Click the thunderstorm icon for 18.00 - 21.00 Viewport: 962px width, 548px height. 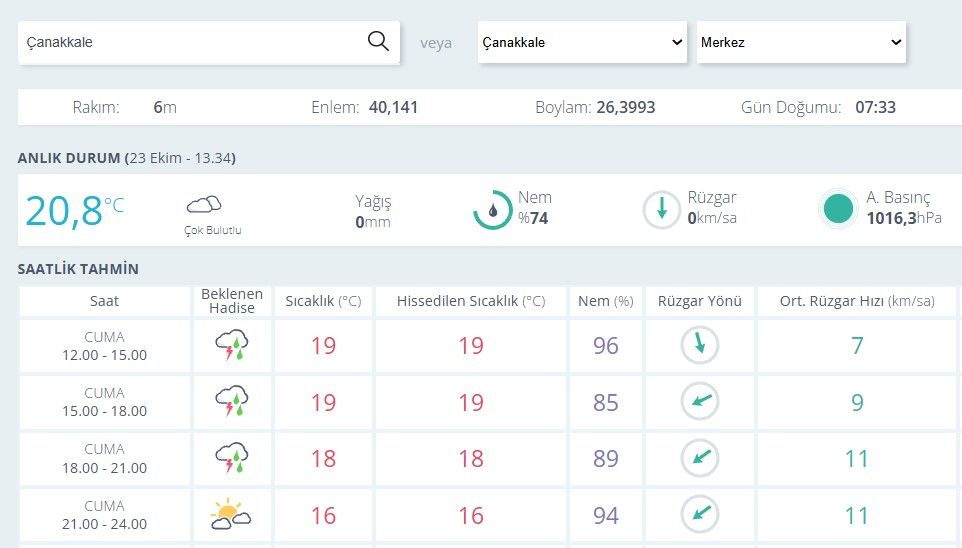pos(231,458)
